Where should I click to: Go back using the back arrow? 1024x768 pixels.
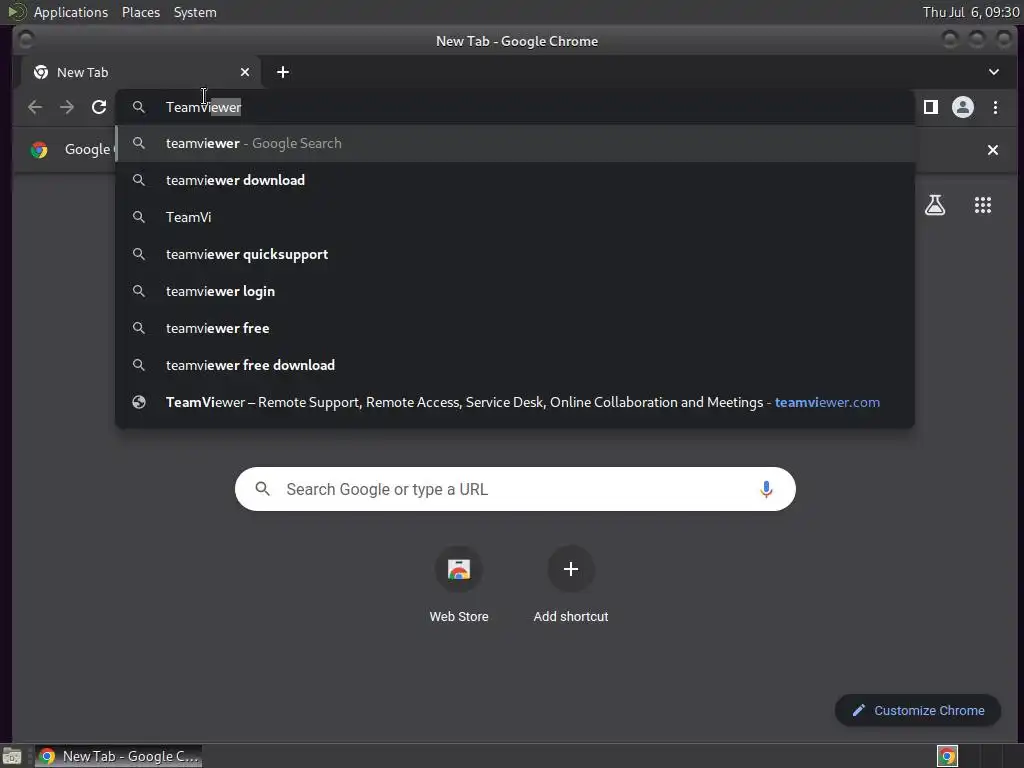pos(35,107)
